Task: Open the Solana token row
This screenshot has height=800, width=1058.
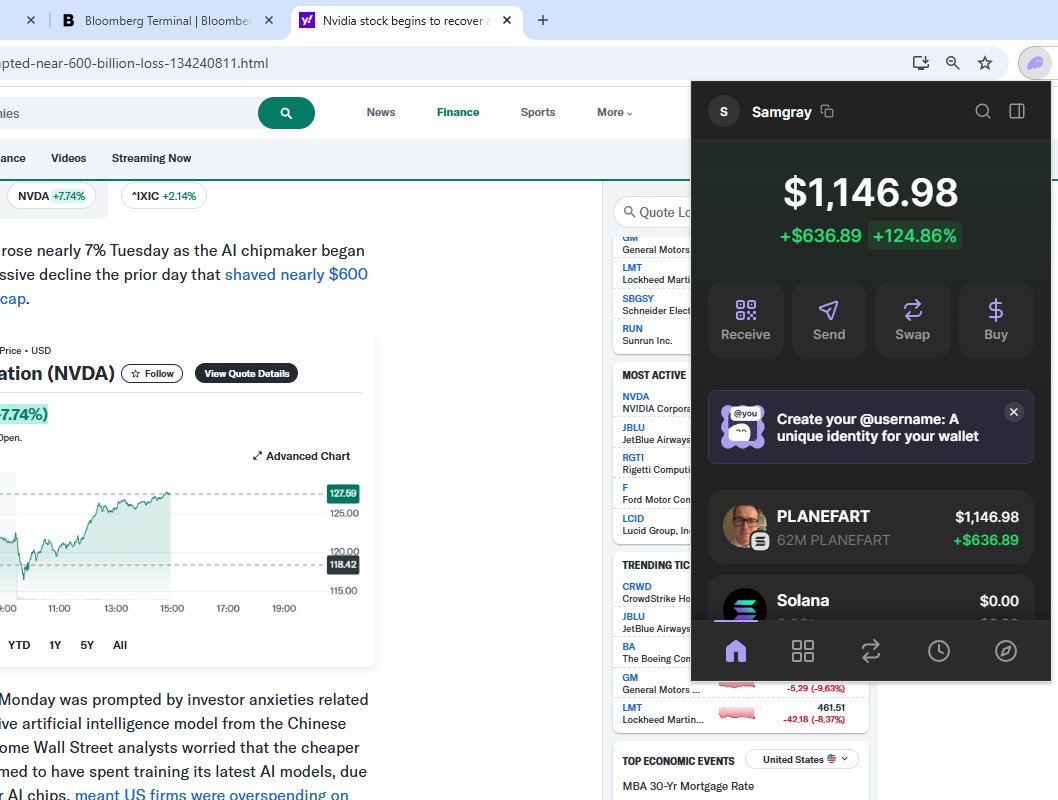Action: click(x=870, y=599)
